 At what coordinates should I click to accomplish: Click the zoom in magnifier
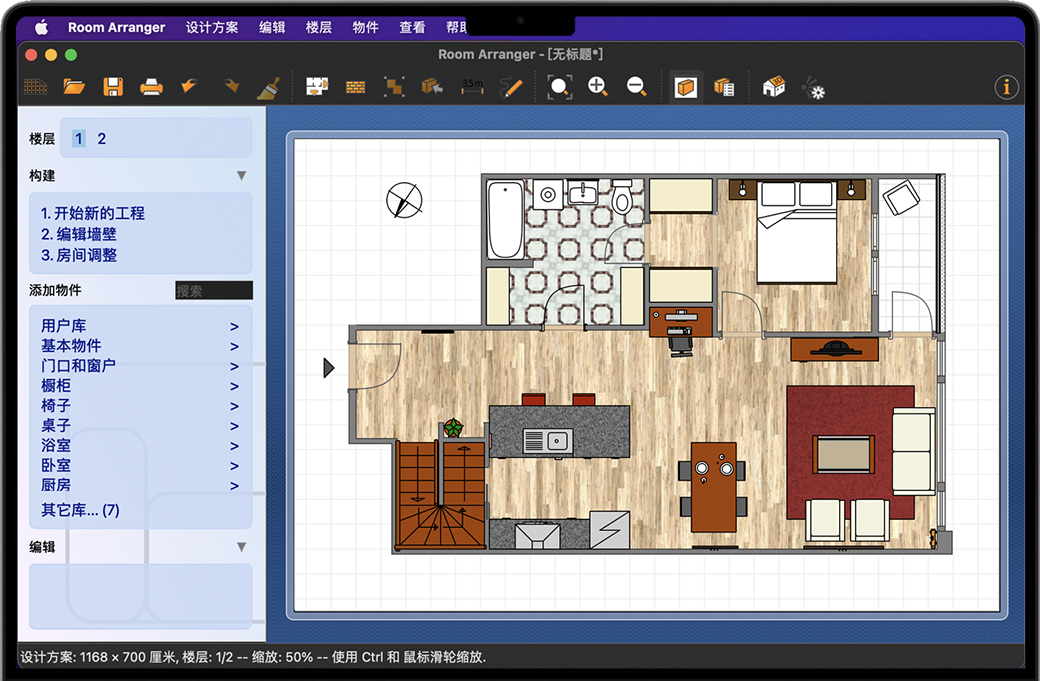pos(598,87)
